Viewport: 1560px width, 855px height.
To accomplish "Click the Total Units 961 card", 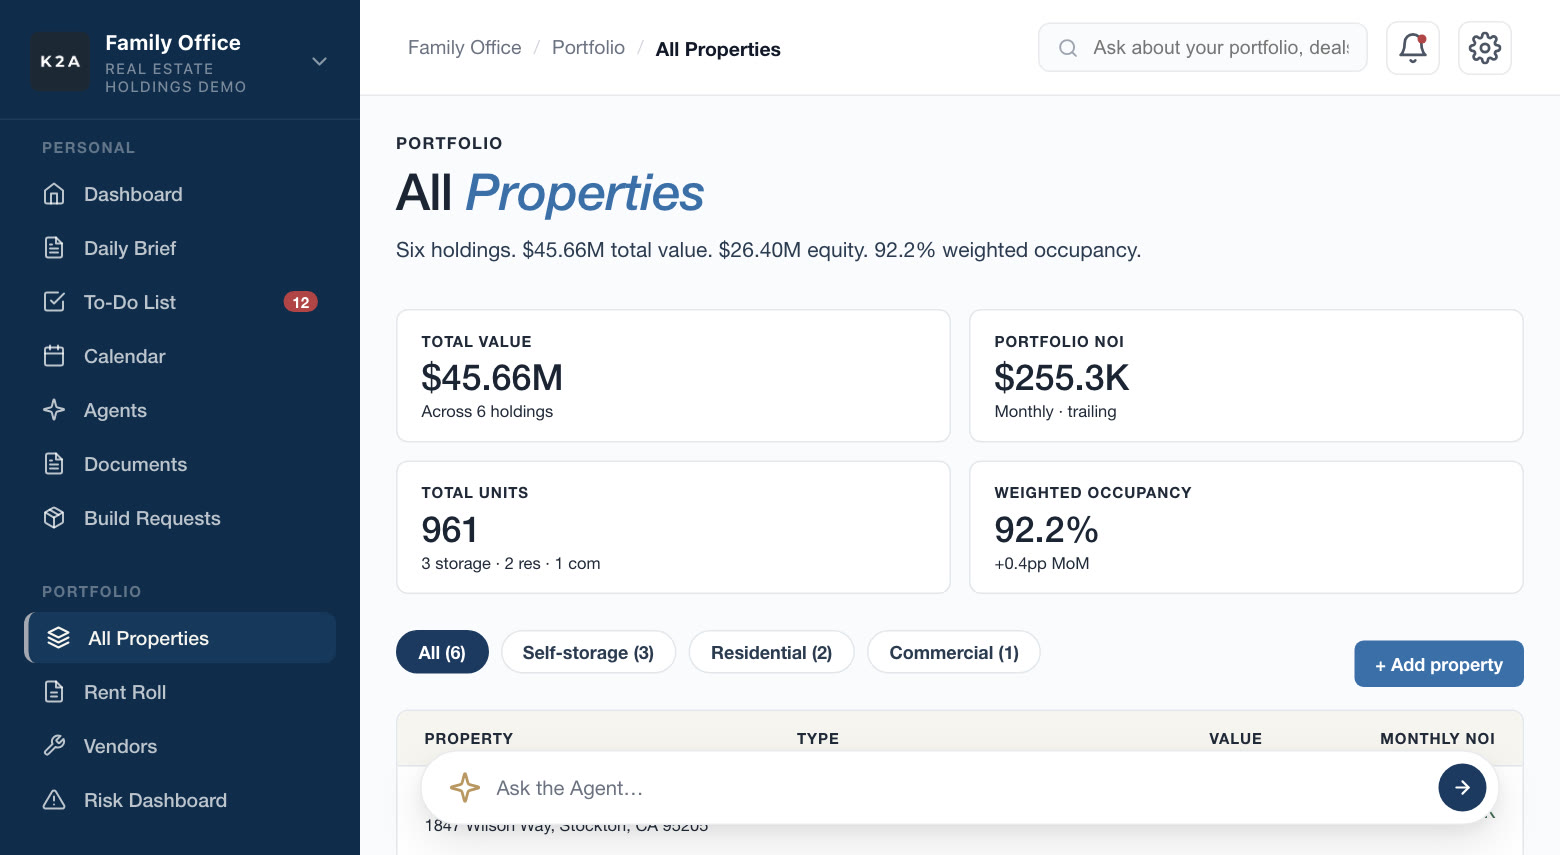I will tap(673, 527).
